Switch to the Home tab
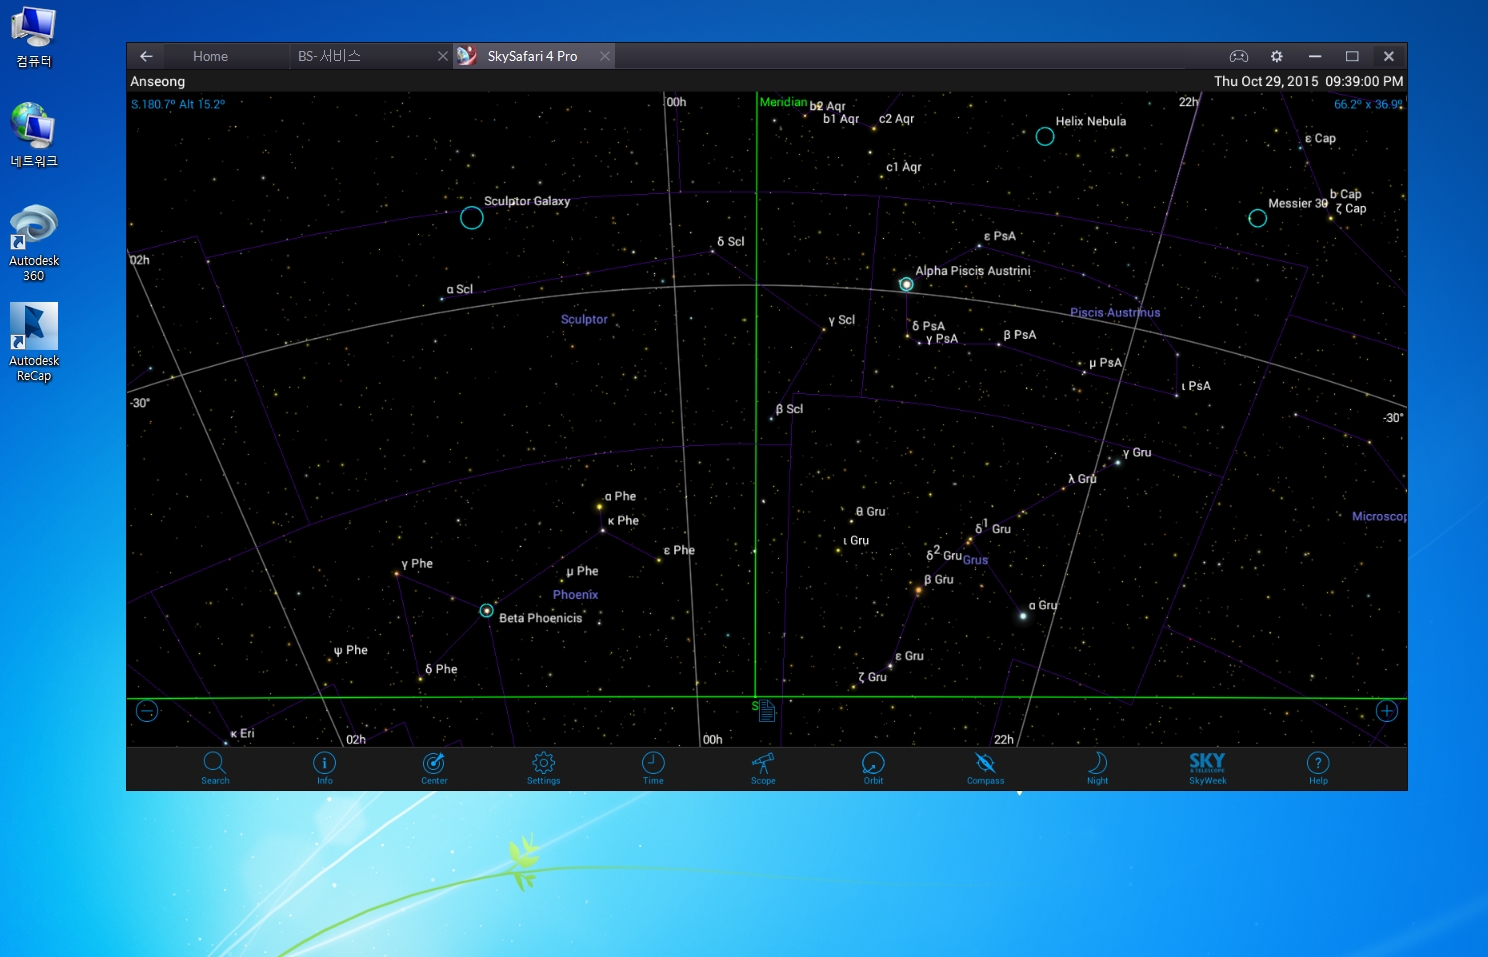The height and width of the screenshot is (957, 1488). point(210,57)
